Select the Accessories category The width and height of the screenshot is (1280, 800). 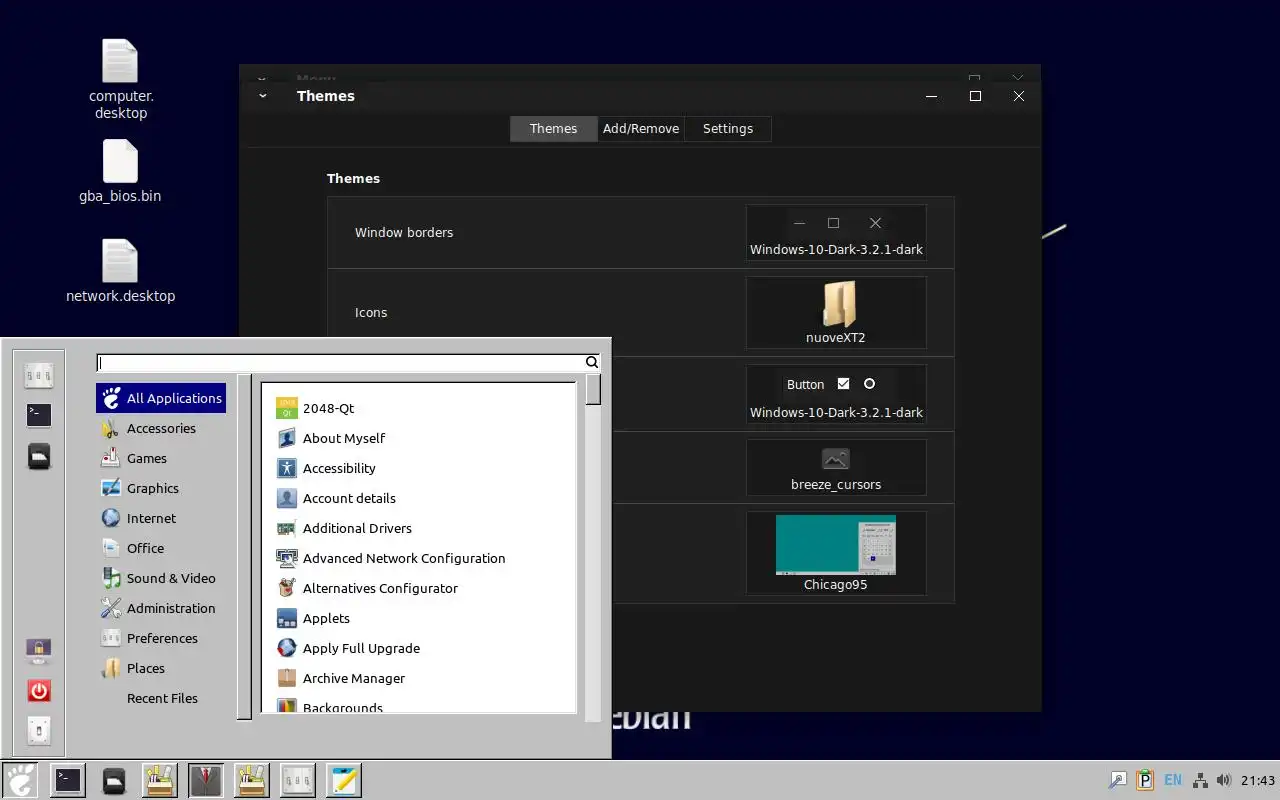(x=161, y=428)
